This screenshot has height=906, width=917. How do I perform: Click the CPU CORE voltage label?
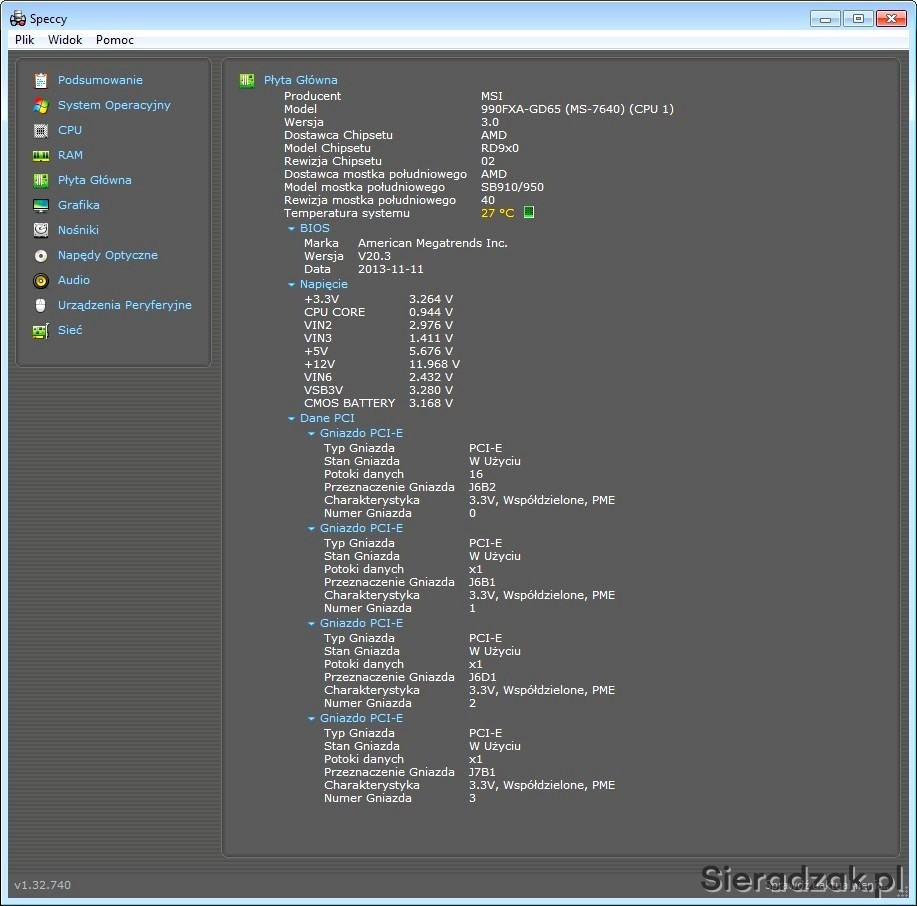click(335, 312)
